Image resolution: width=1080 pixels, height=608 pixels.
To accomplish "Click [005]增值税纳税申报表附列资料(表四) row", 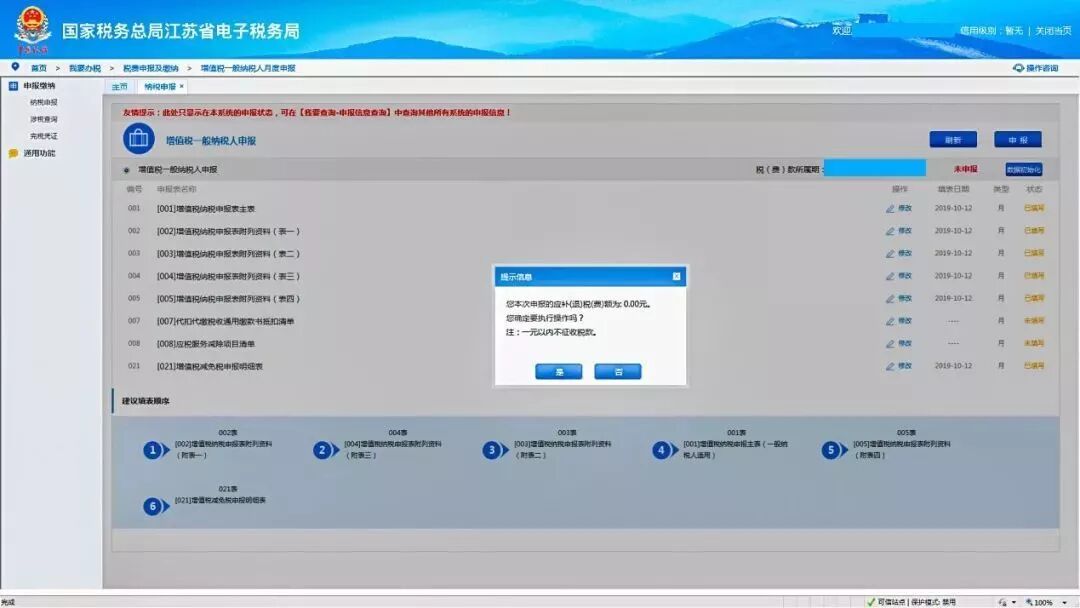I will tap(228, 299).
